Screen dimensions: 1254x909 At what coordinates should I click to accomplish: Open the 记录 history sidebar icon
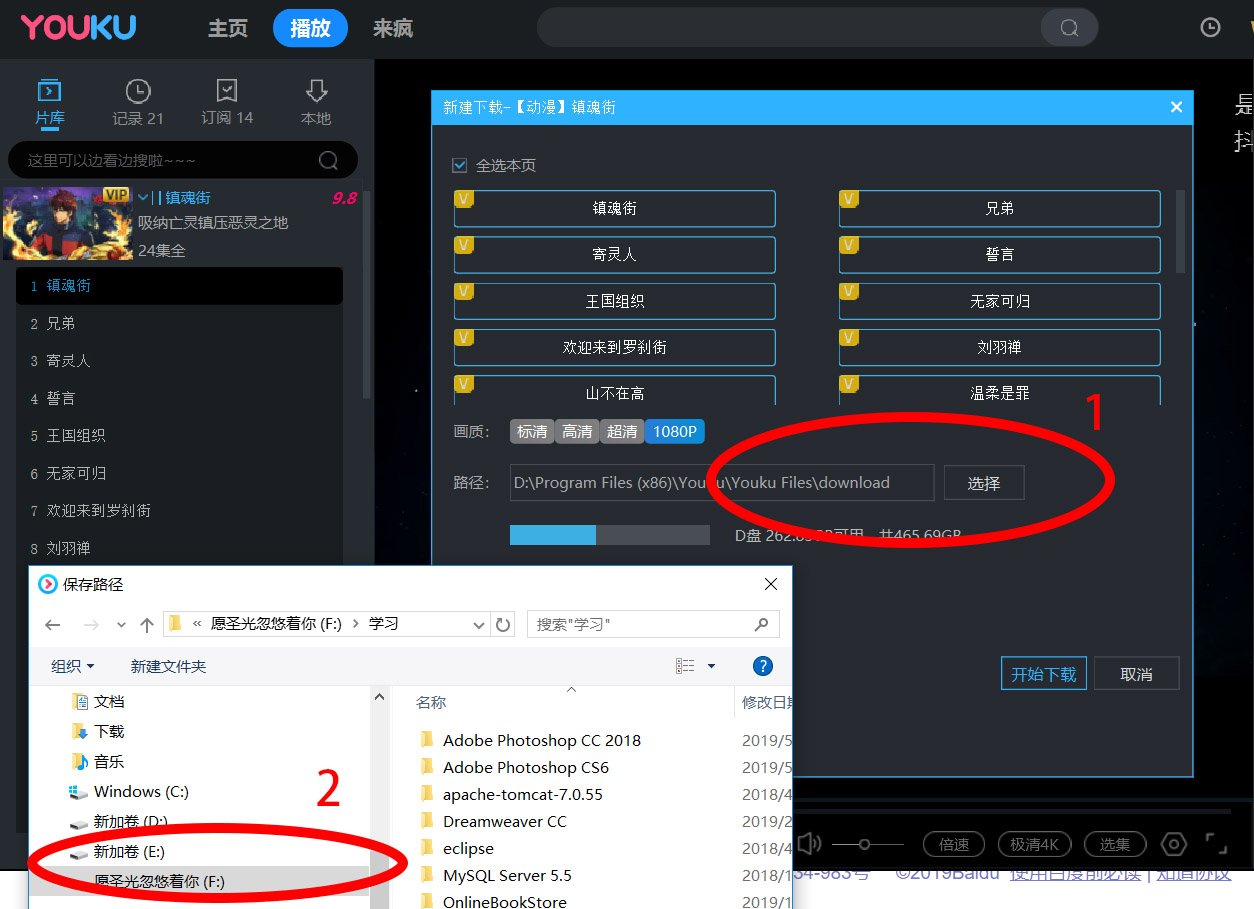(x=137, y=101)
